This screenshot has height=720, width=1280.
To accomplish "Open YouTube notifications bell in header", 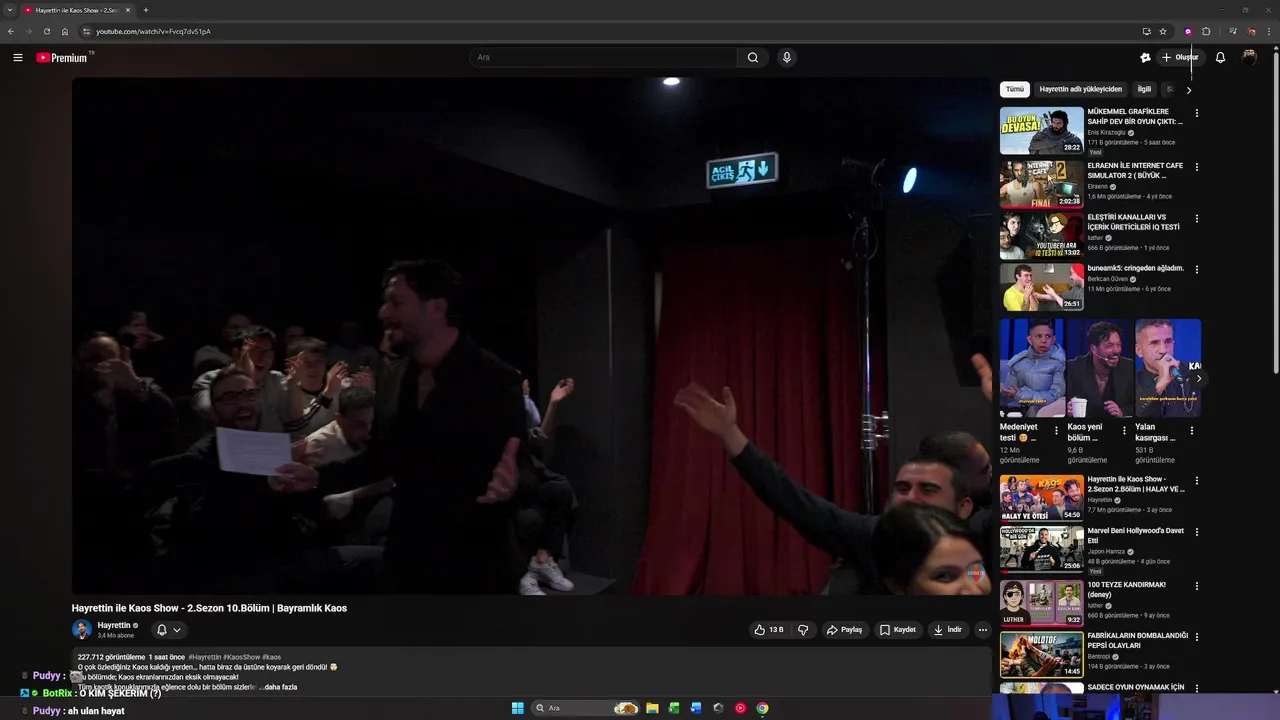I will tap(1220, 58).
